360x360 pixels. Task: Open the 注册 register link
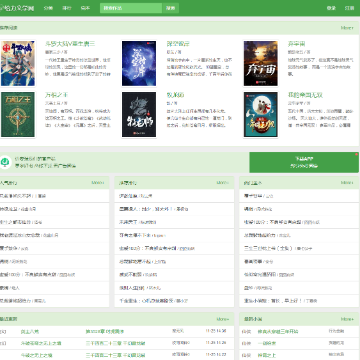tap(349, 8)
